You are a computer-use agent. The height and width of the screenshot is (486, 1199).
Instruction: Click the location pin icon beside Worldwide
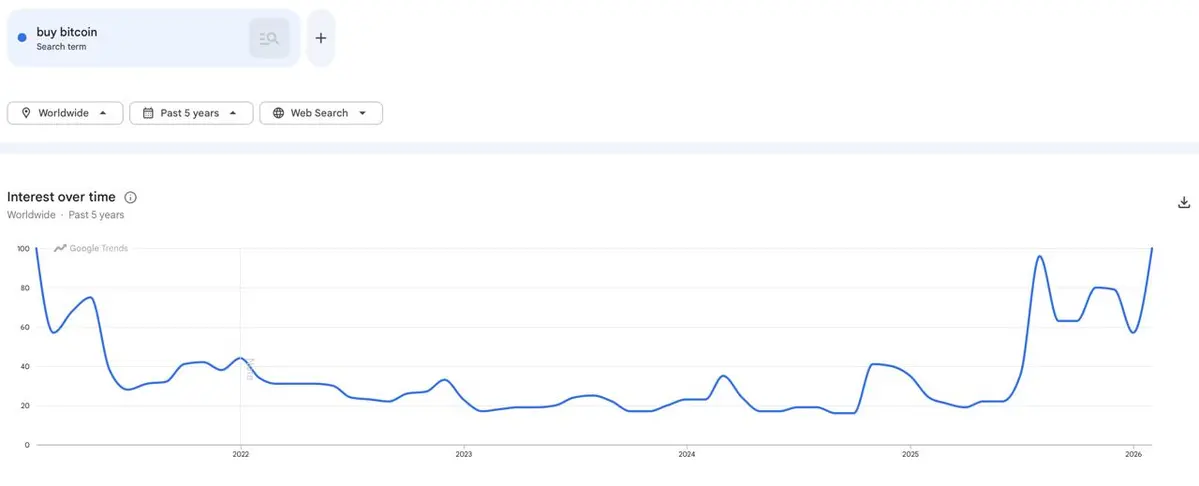tap(25, 113)
